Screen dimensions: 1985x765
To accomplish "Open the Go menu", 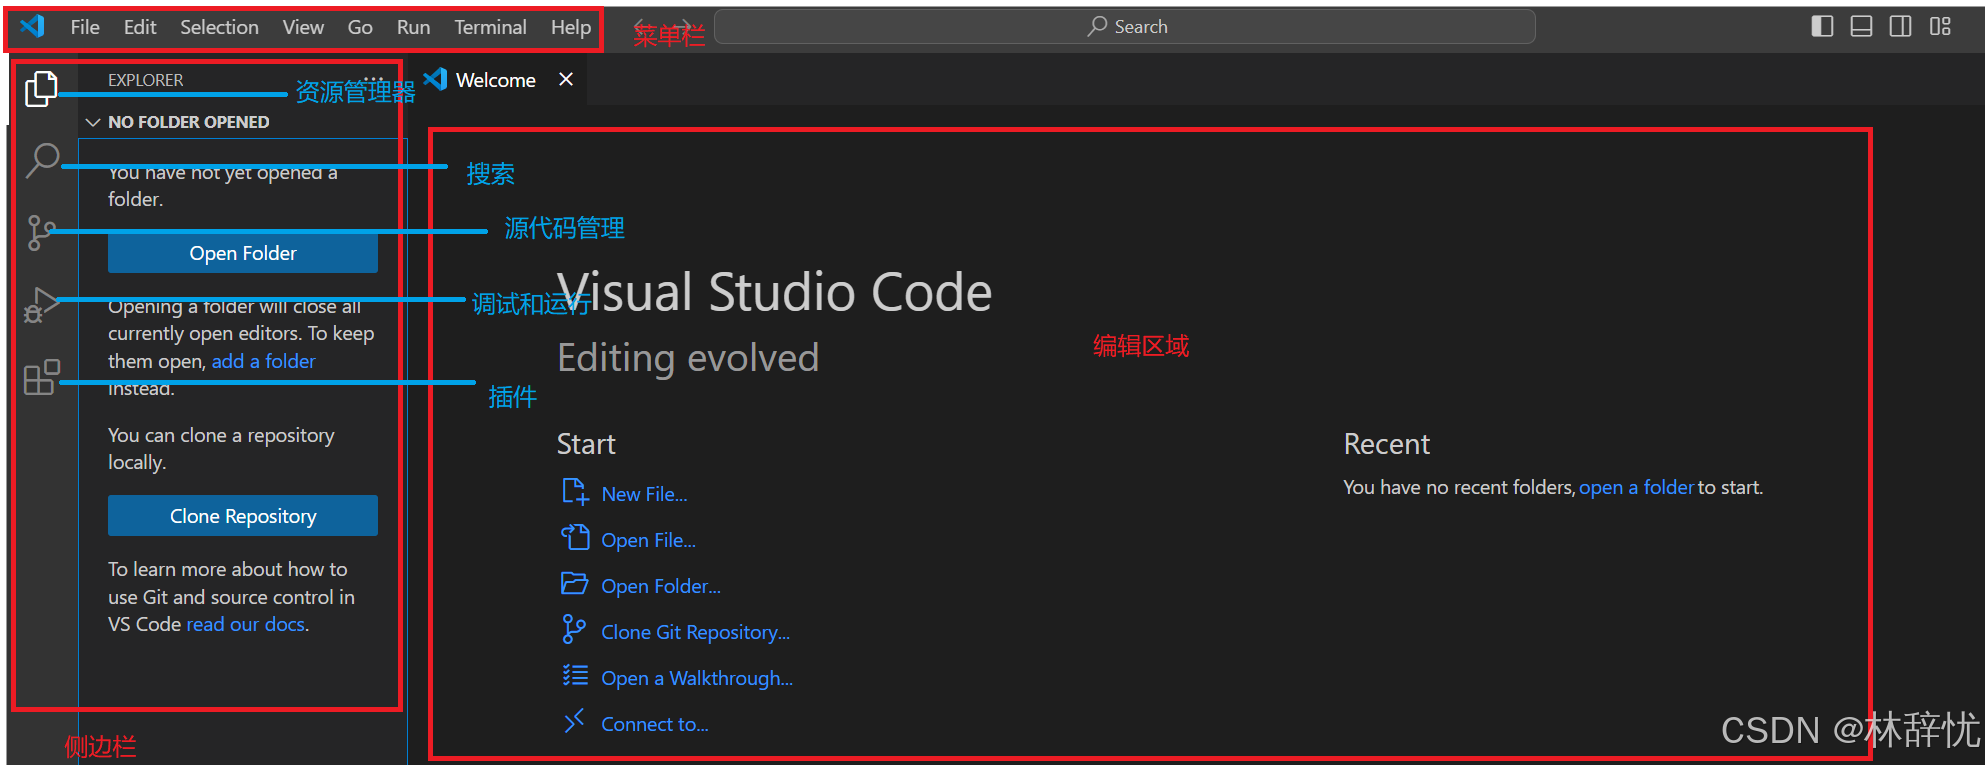I will [x=360, y=27].
